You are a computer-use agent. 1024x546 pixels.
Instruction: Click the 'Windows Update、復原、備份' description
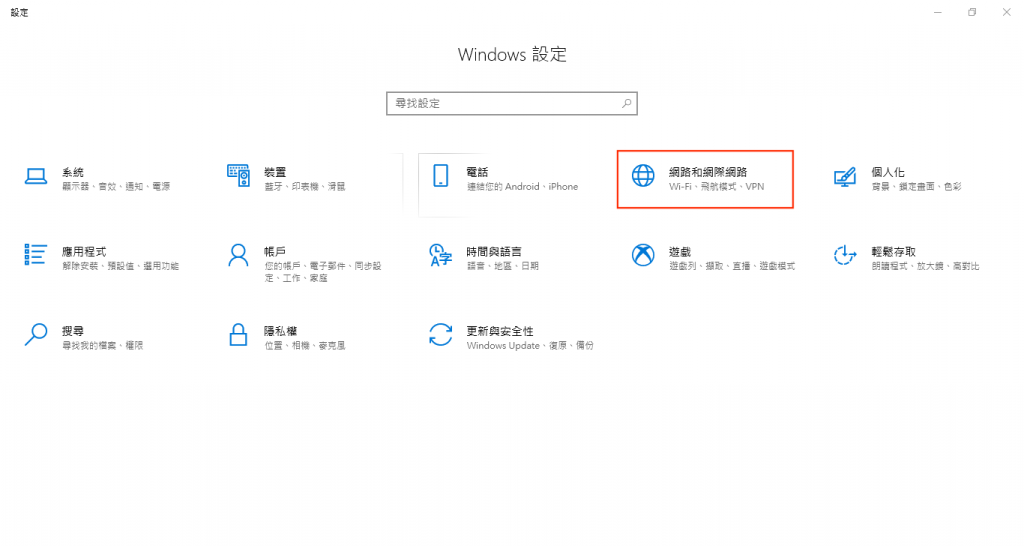[x=530, y=345]
